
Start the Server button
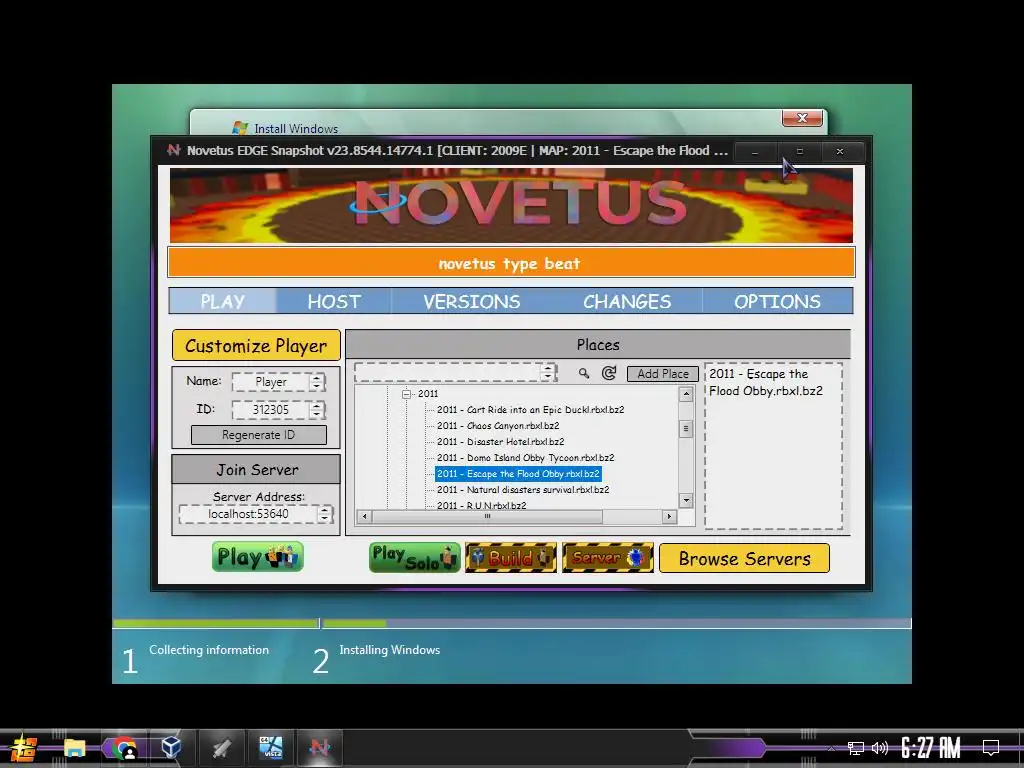coord(607,558)
